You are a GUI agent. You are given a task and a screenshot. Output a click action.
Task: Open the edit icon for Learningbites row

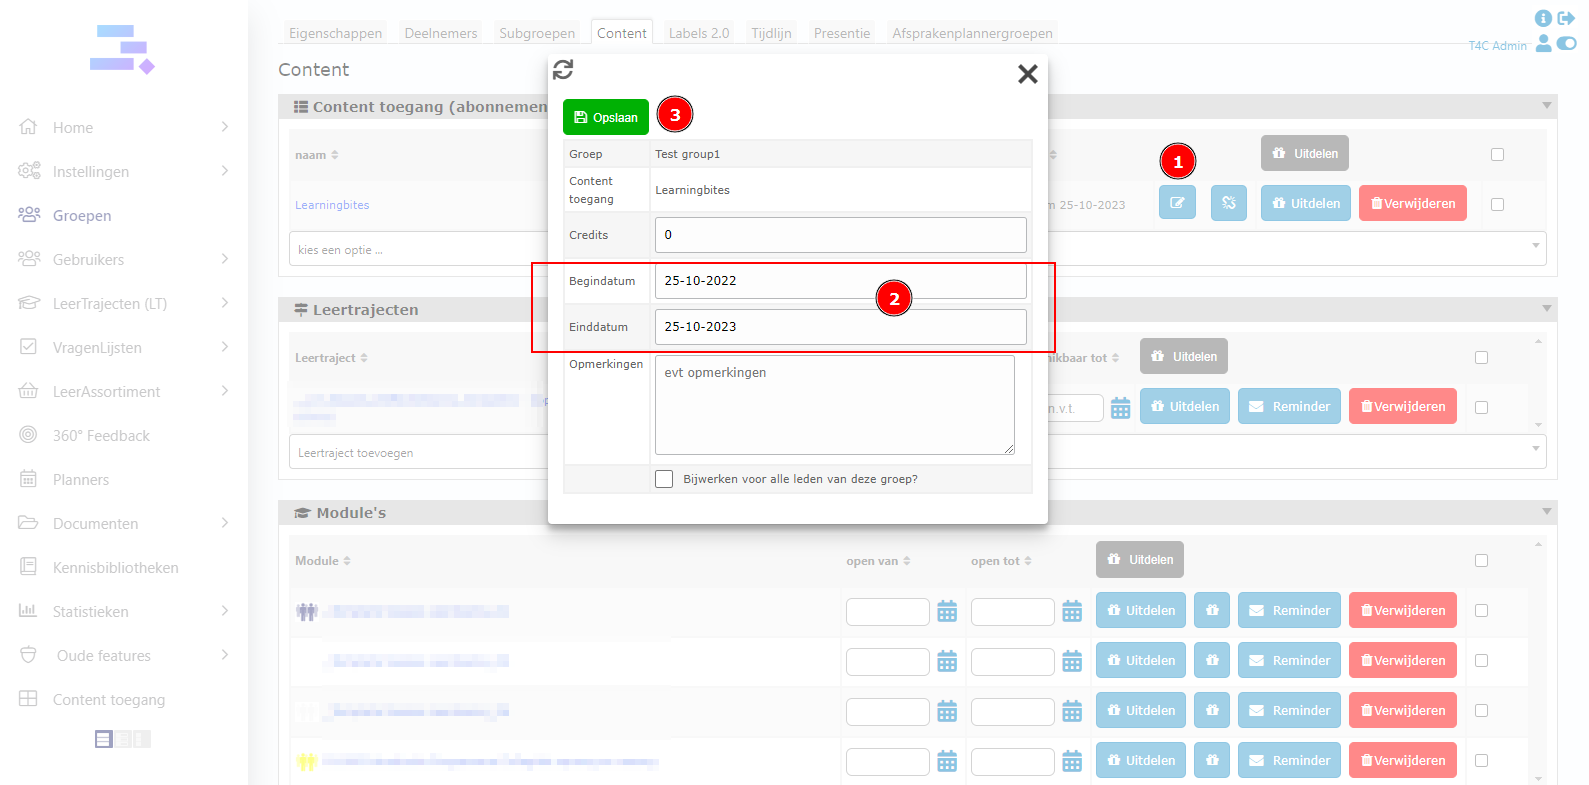point(1177,203)
